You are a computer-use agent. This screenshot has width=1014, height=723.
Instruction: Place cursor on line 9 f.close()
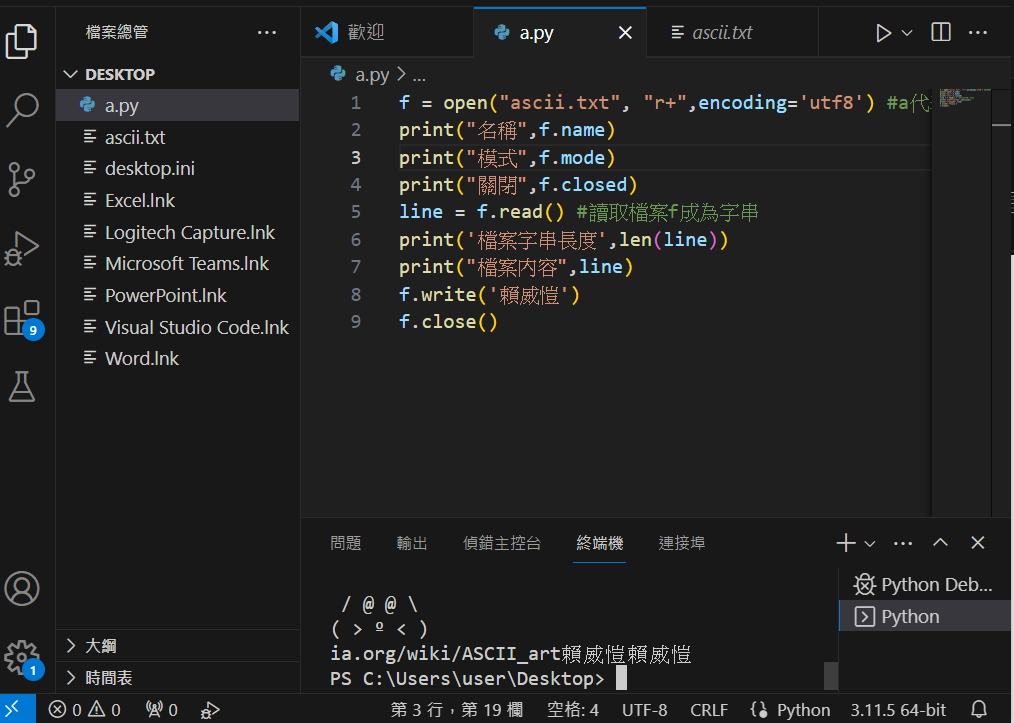pyautogui.click(x=448, y=321)
